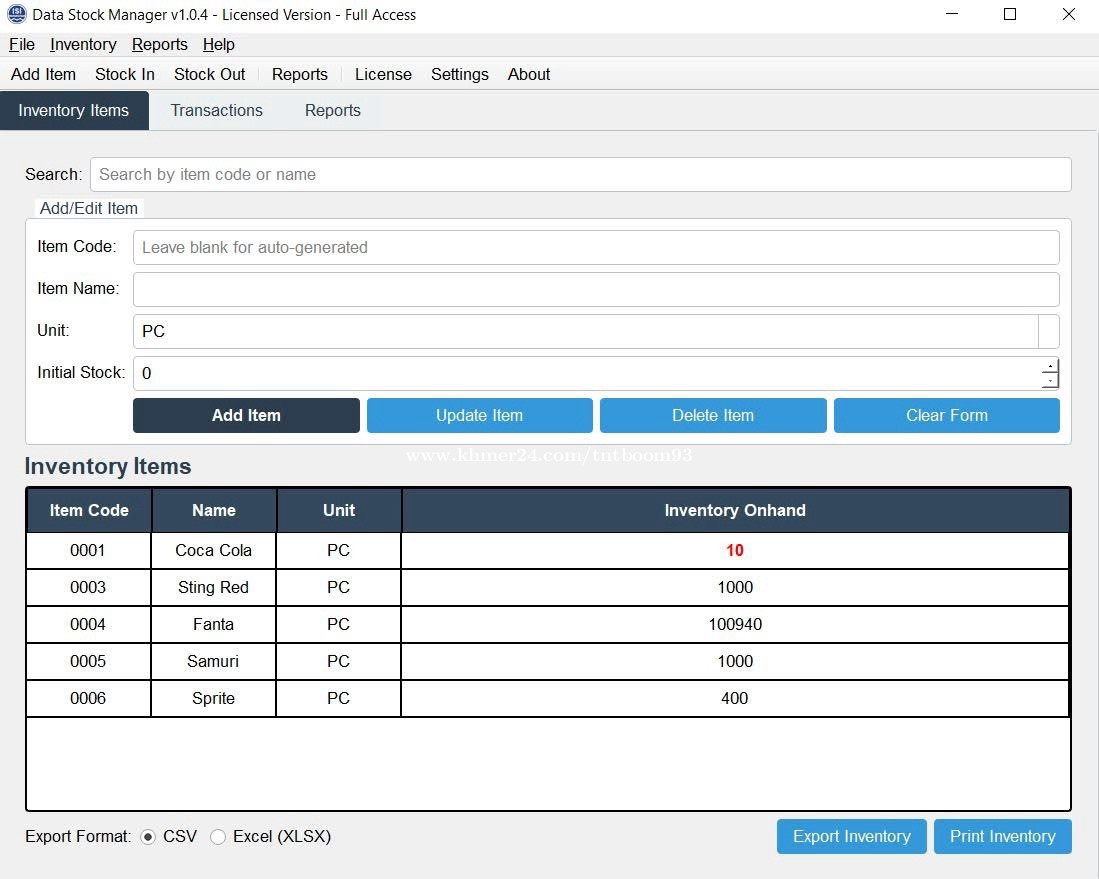This screenshot has height=879, width=1099.
Task: Click the PC unit cell for Sprite
Action: click(339, 699)
